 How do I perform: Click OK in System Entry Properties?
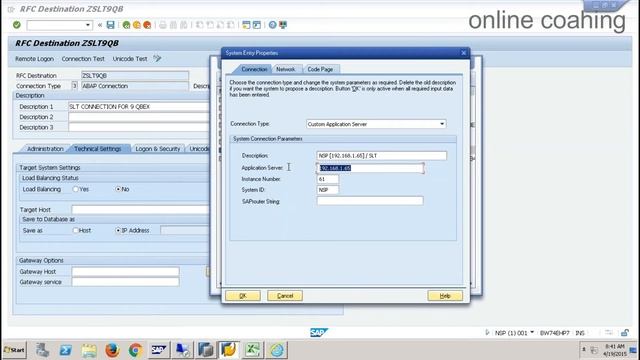pos(243,296)
